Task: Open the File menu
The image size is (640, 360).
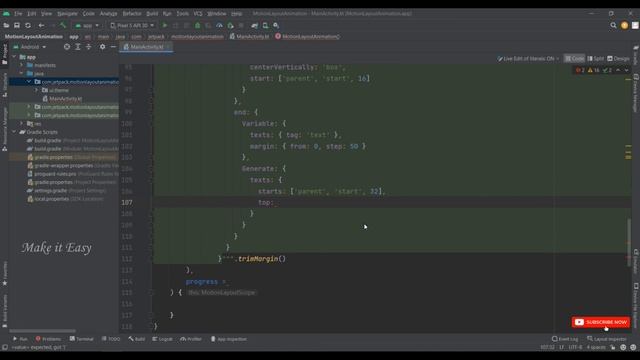Action: 18,13
